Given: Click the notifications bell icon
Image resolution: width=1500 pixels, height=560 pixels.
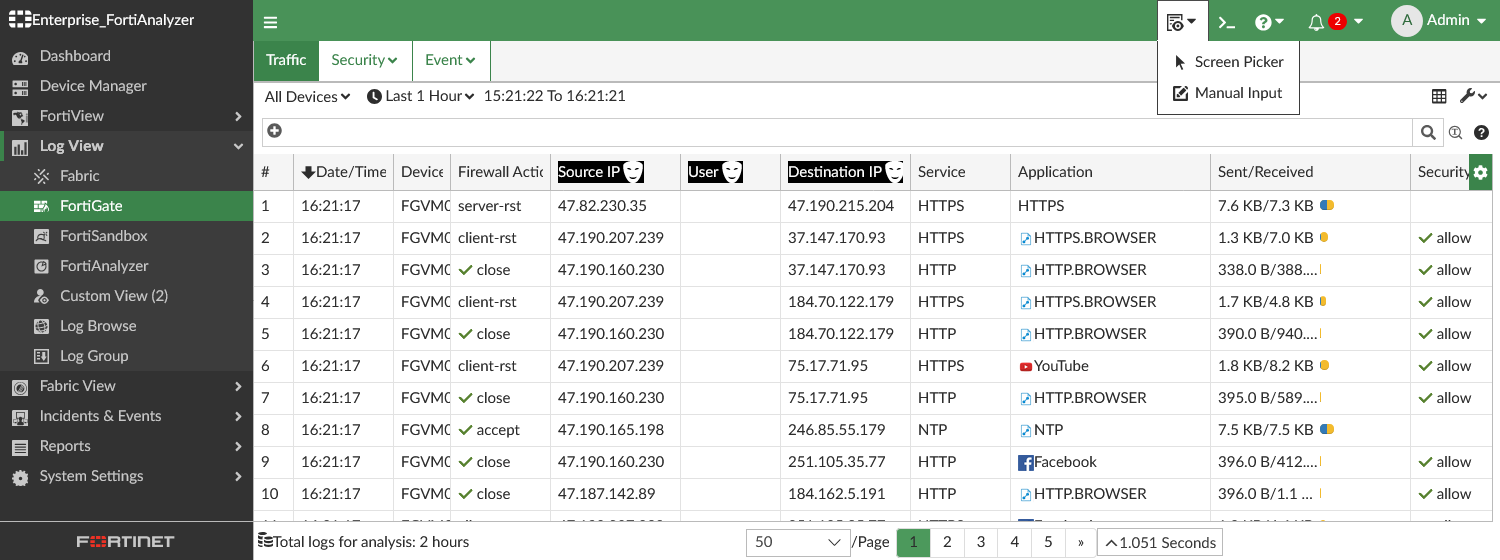Looking at the screenshot, I should [1316, 21].
